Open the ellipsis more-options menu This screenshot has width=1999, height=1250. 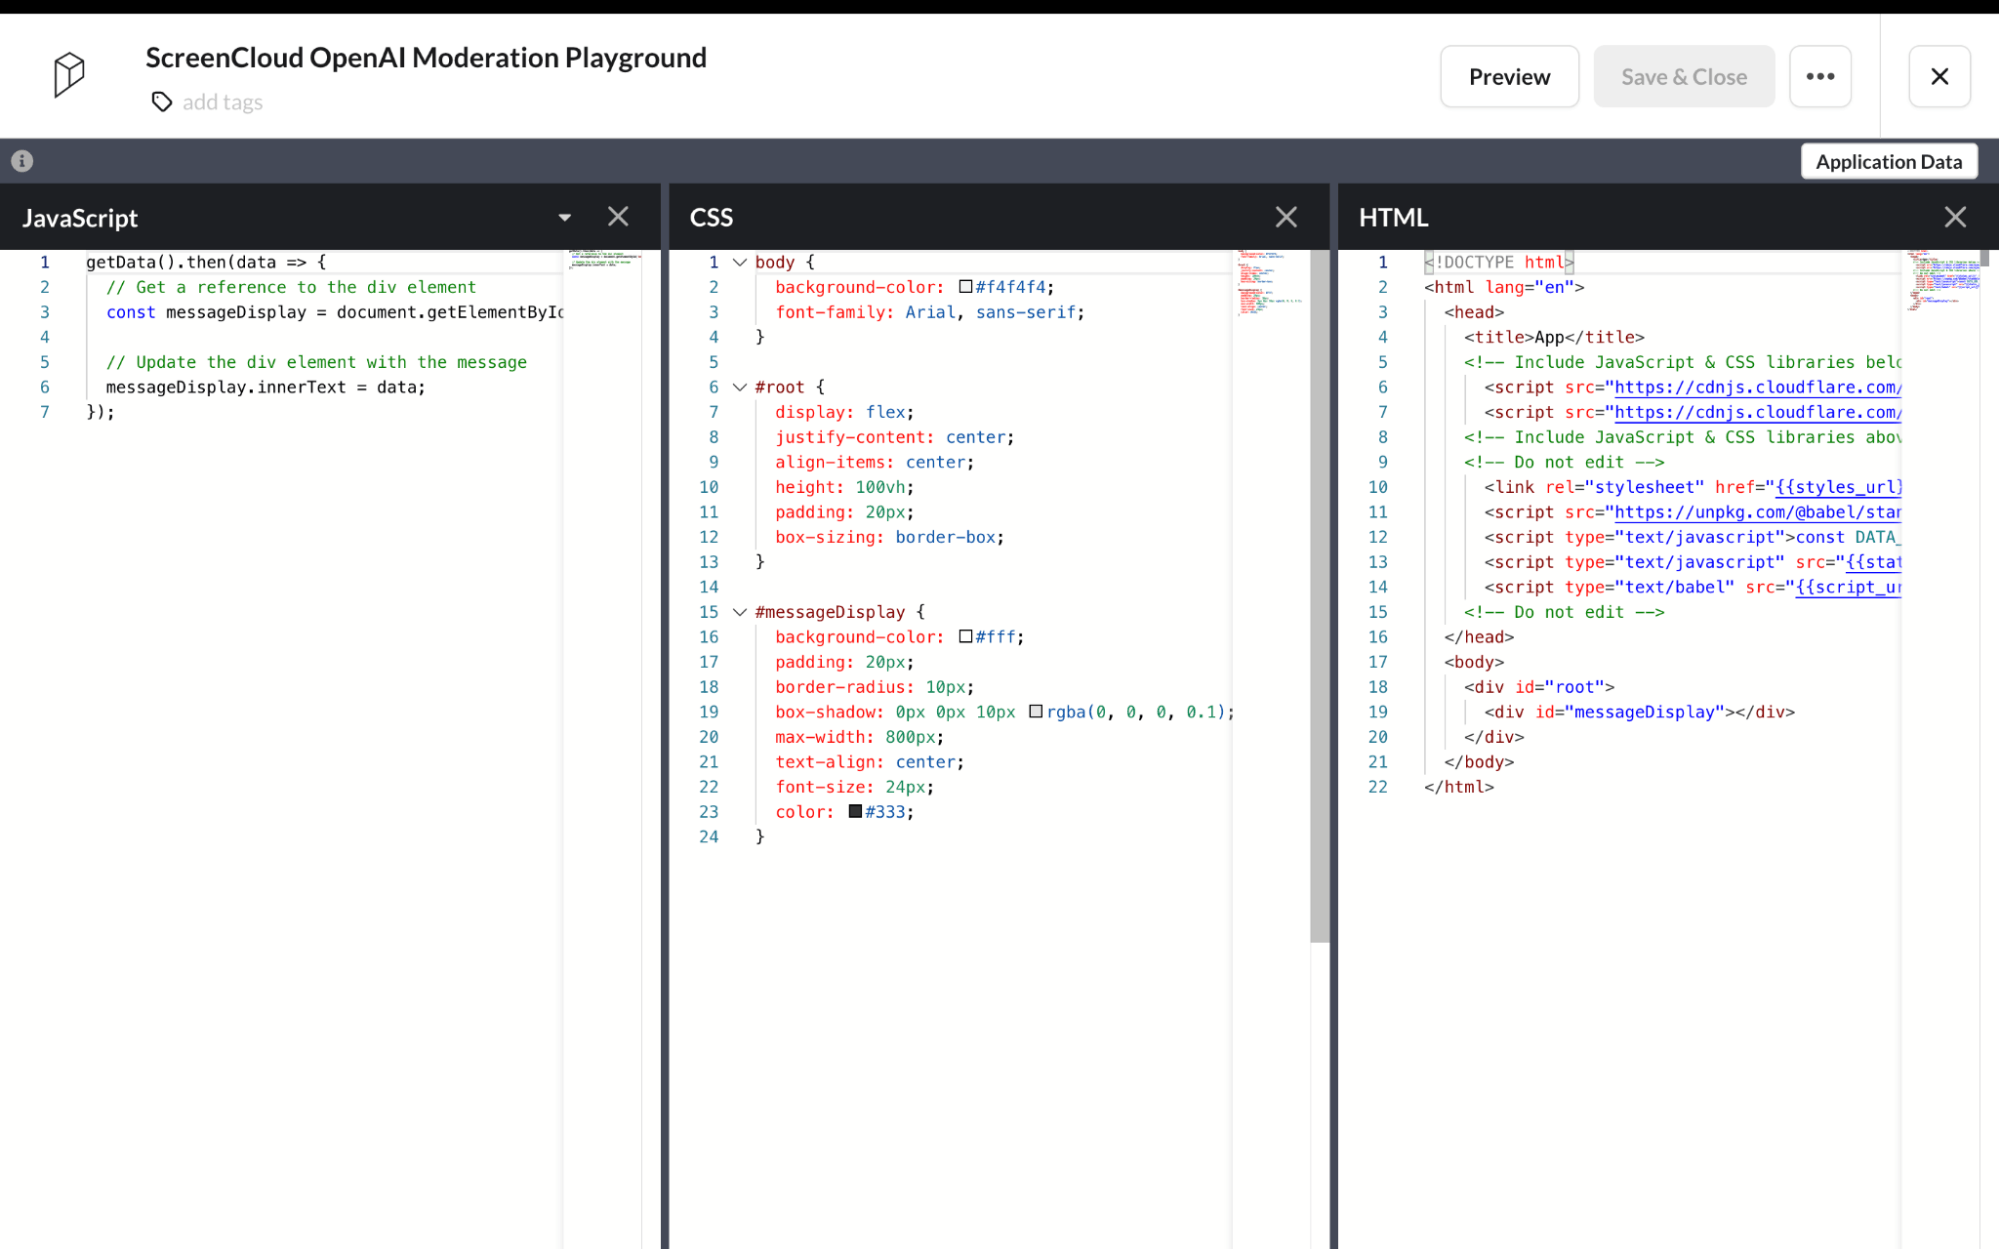click(x=1819, y=76)
